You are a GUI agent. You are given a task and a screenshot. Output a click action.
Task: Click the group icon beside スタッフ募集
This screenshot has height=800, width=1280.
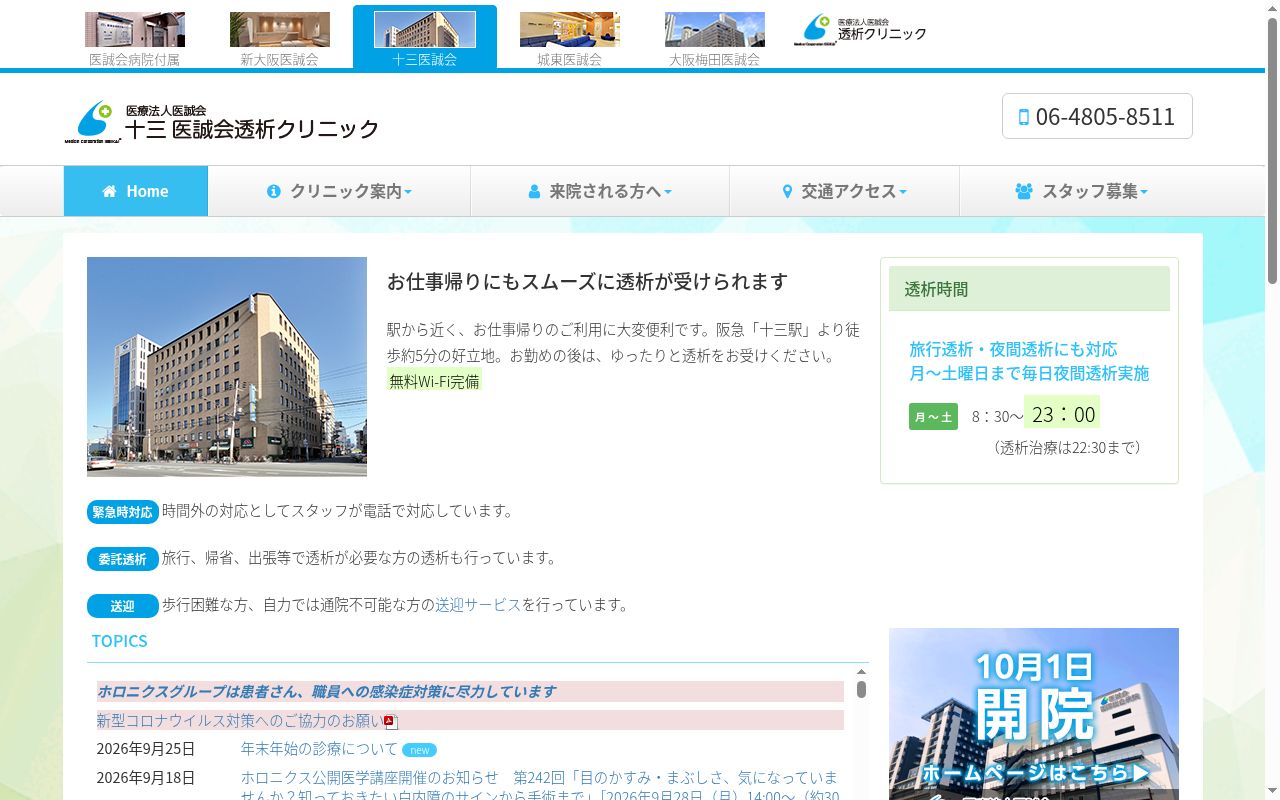click(x=1024, y=191)
